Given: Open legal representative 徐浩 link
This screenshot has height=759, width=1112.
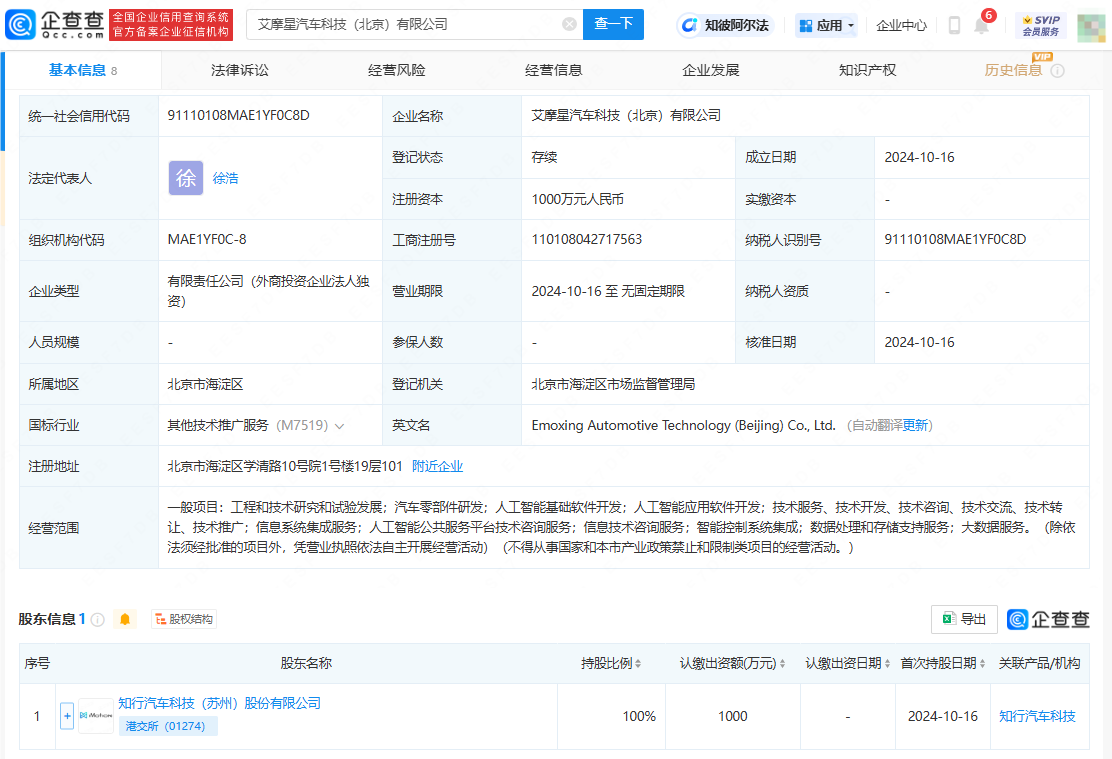Looking at the screenshot, I should [225, 178].
